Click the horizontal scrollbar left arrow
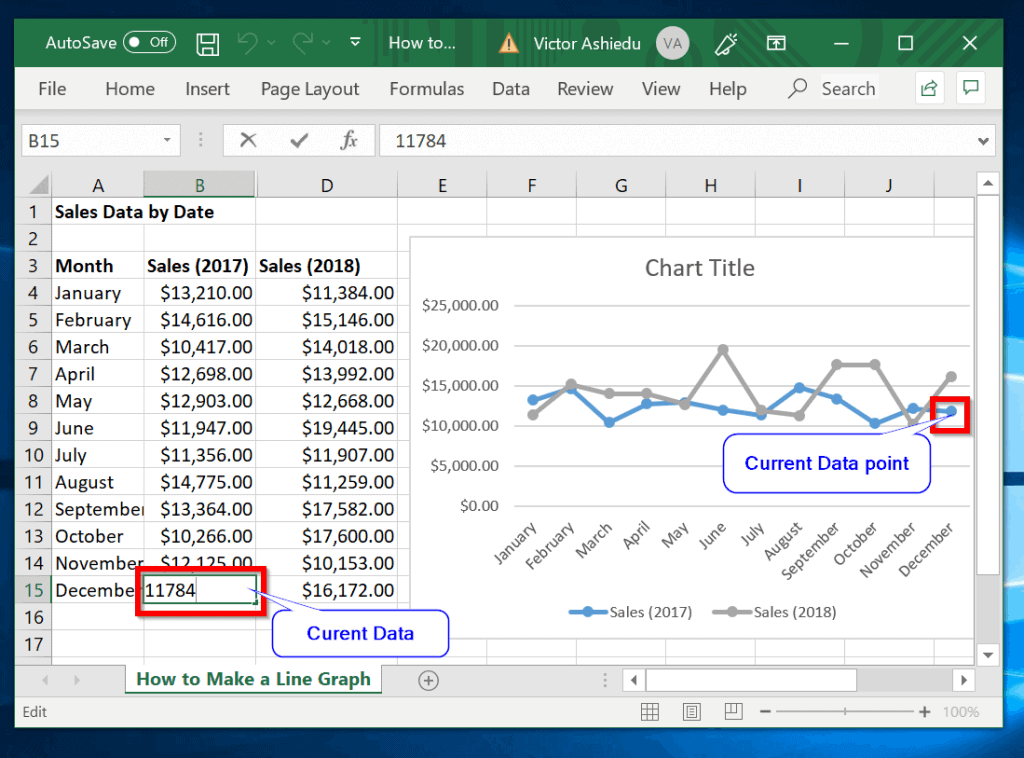1024x758 pixels. pyautogui.click(x=633, y=680)
